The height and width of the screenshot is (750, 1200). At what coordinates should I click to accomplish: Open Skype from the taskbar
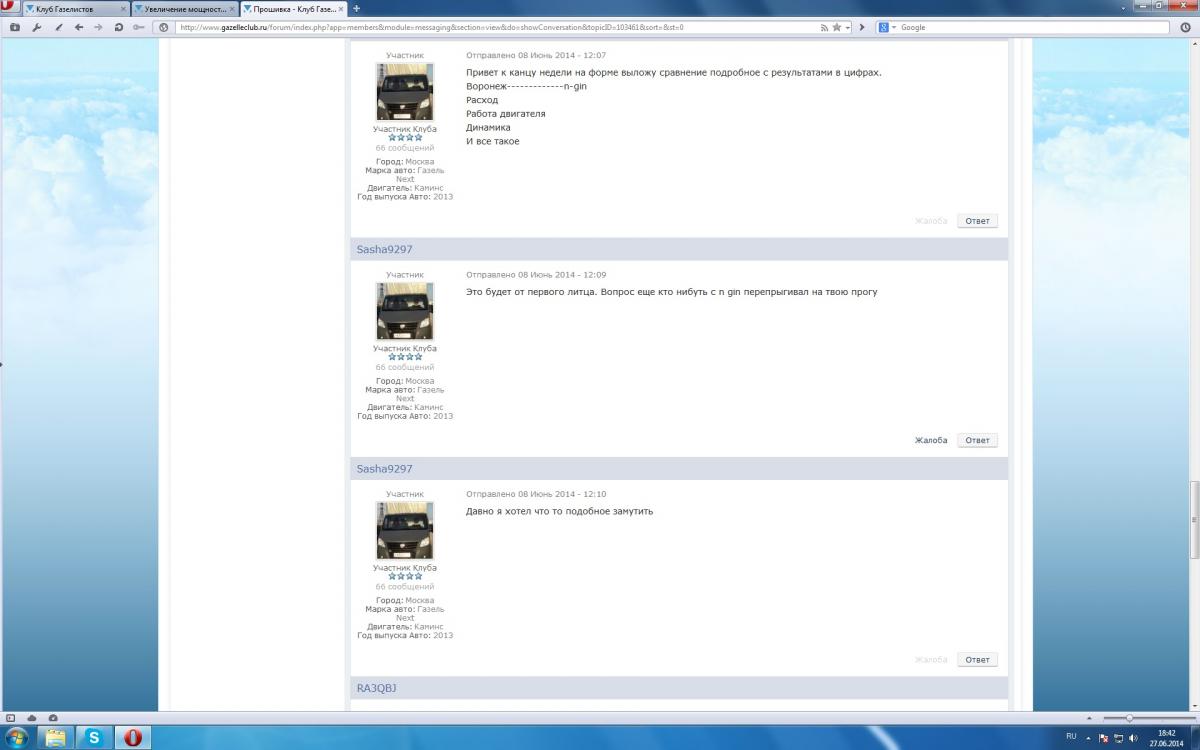pos(94,737)
